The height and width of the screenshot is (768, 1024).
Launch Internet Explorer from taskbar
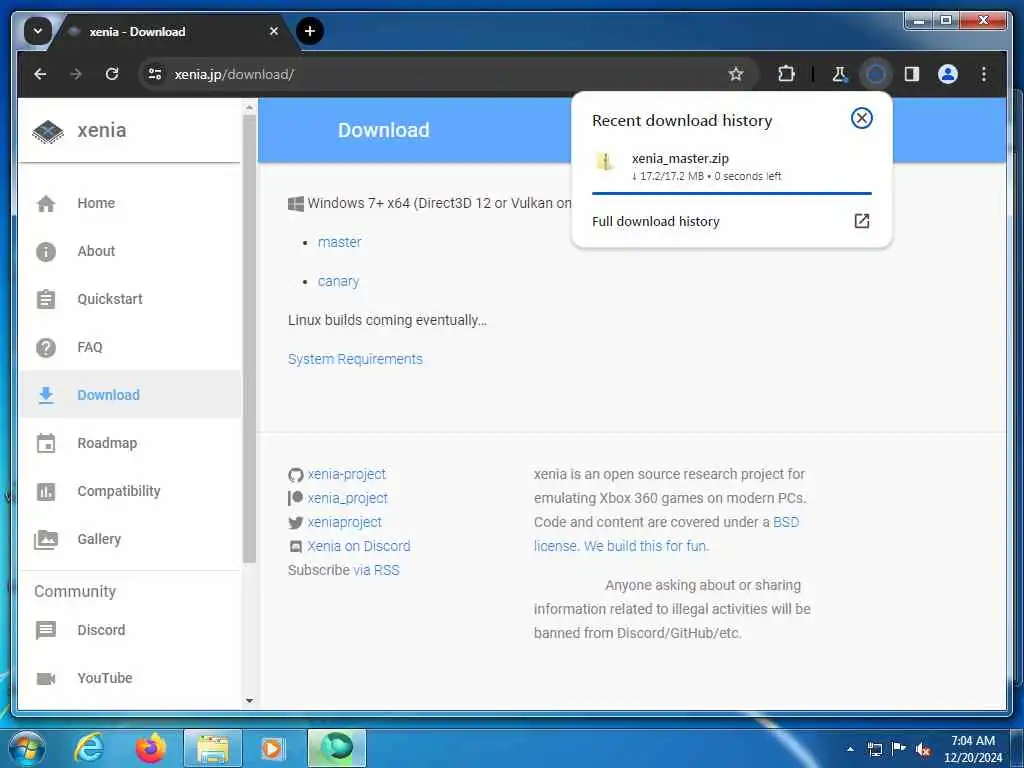coord(88,748)
